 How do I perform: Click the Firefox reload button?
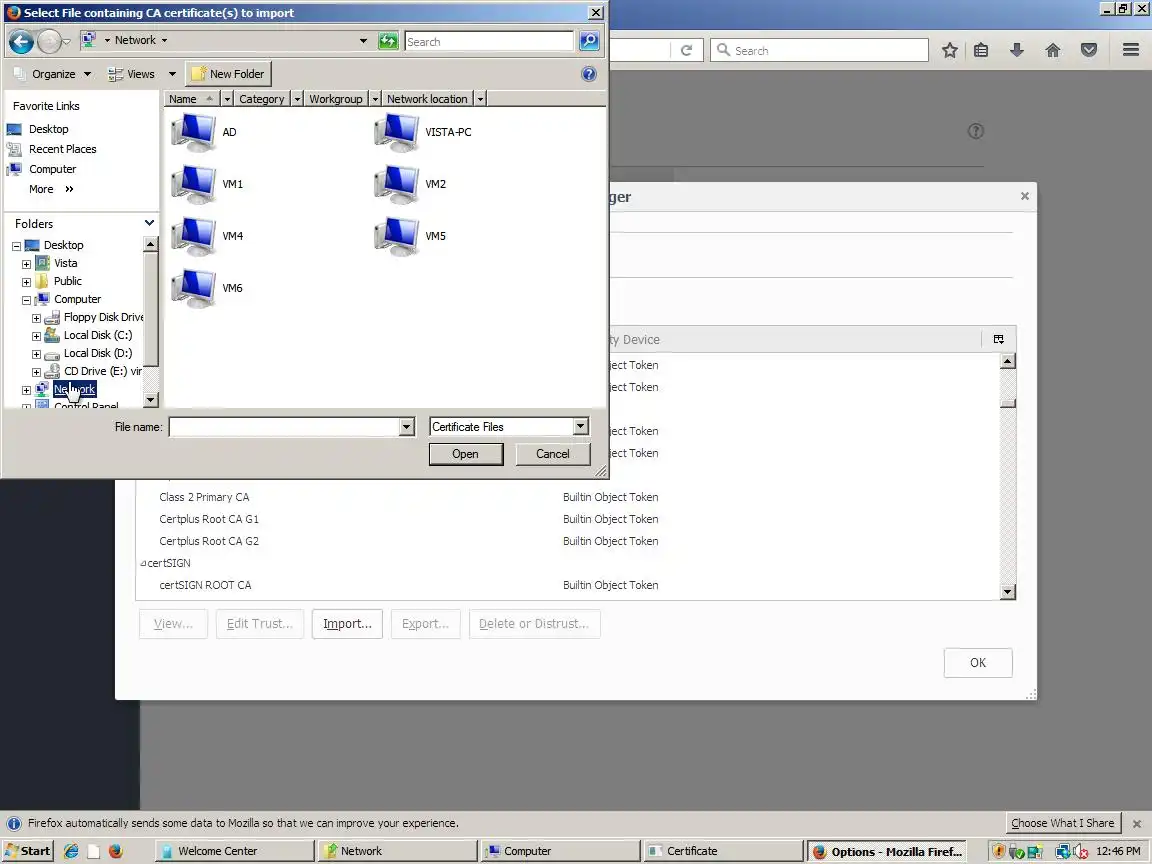click(686, 50)
